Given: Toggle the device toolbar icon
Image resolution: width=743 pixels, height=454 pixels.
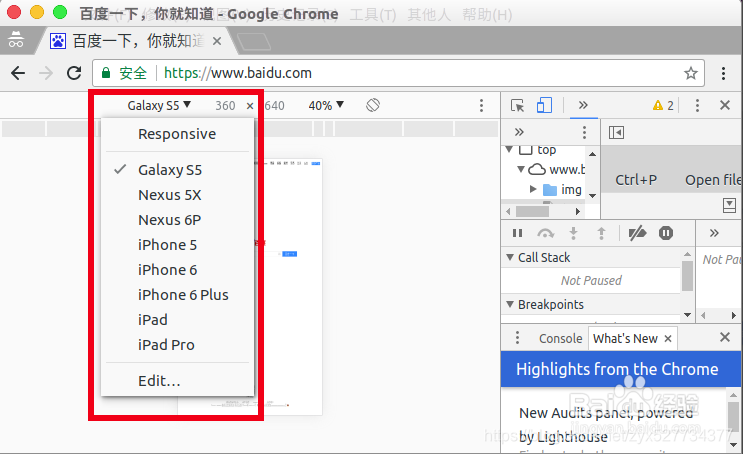Looking at the screenshot, I should pyautogui.click(x=544, y=105).
